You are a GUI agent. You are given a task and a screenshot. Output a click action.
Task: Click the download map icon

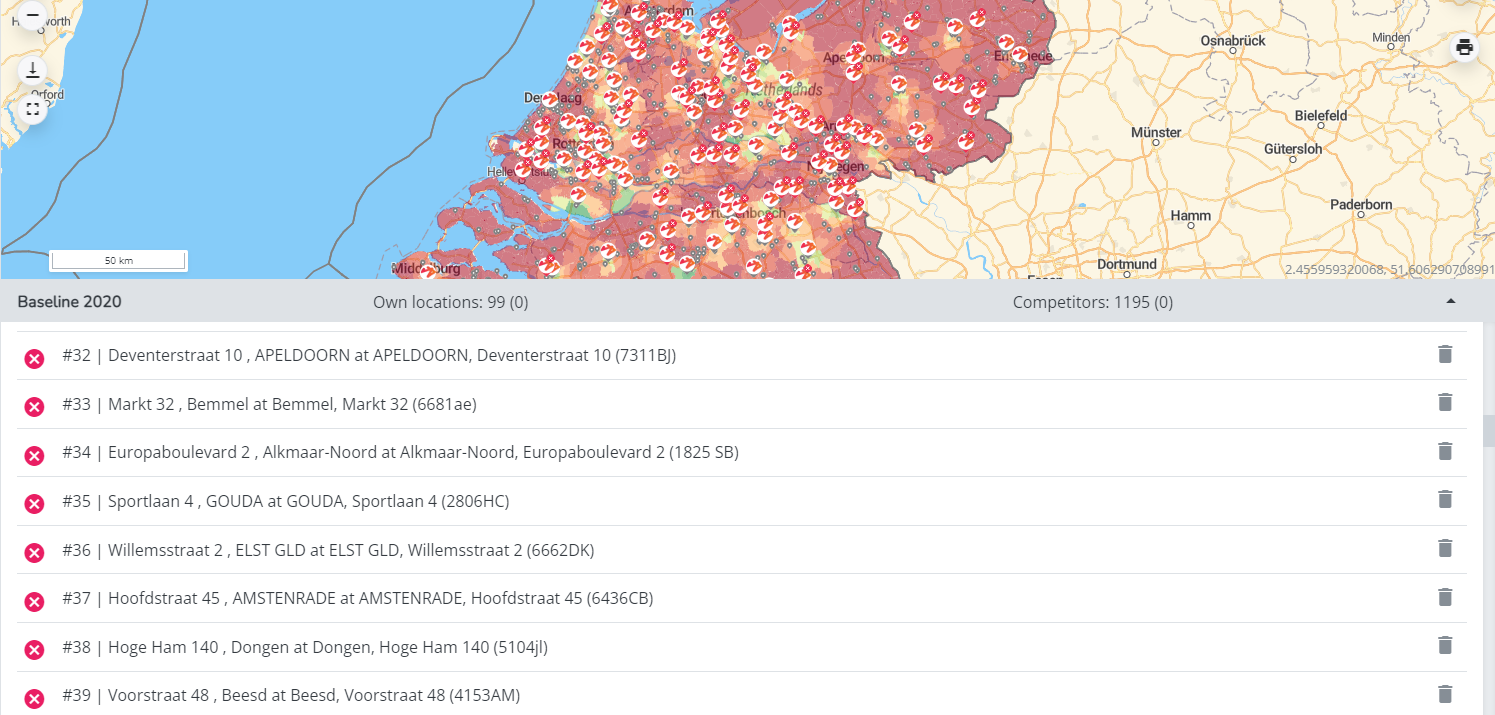click(x=33, y=71)
